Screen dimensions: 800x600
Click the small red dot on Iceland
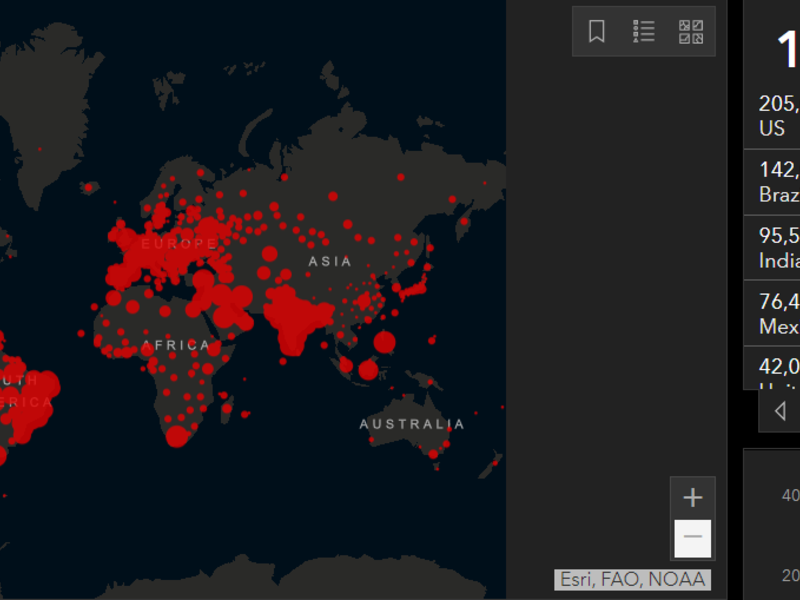click(x=88, y=187)
